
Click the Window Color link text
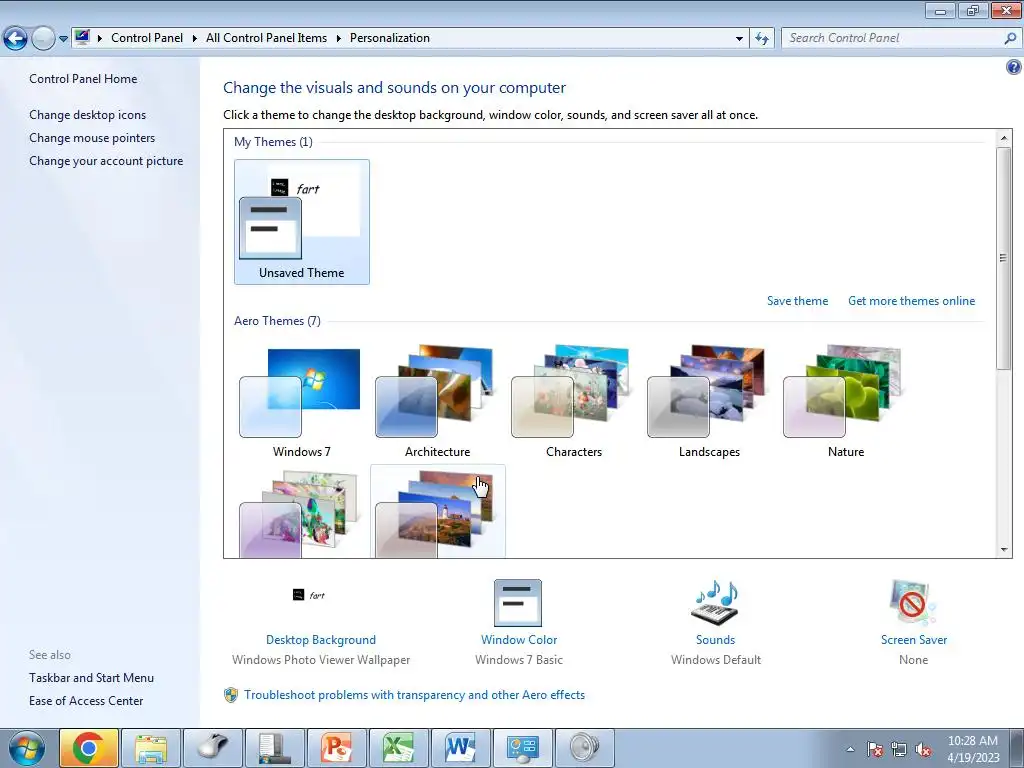(519, 640)
